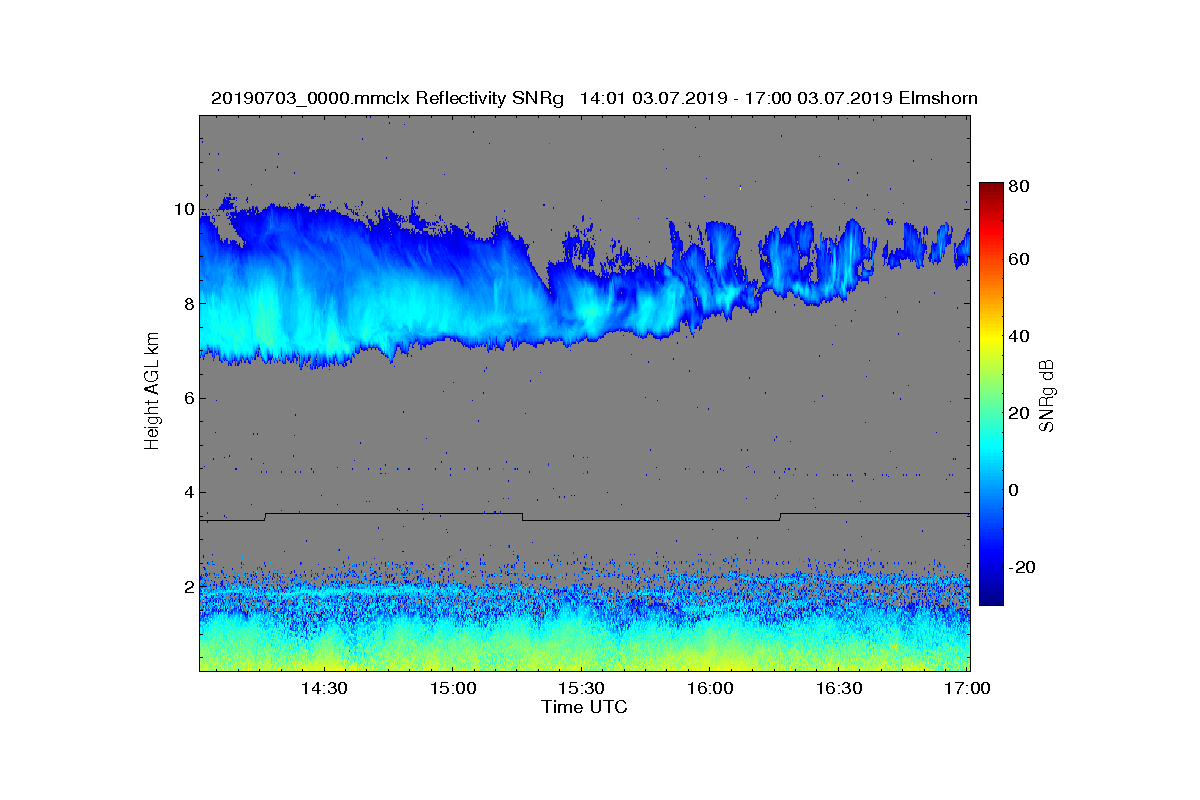1200x800 pixels.
Task: Click the 15:30 time tick label
Action: pyautogui.click(x=581, y=689)
